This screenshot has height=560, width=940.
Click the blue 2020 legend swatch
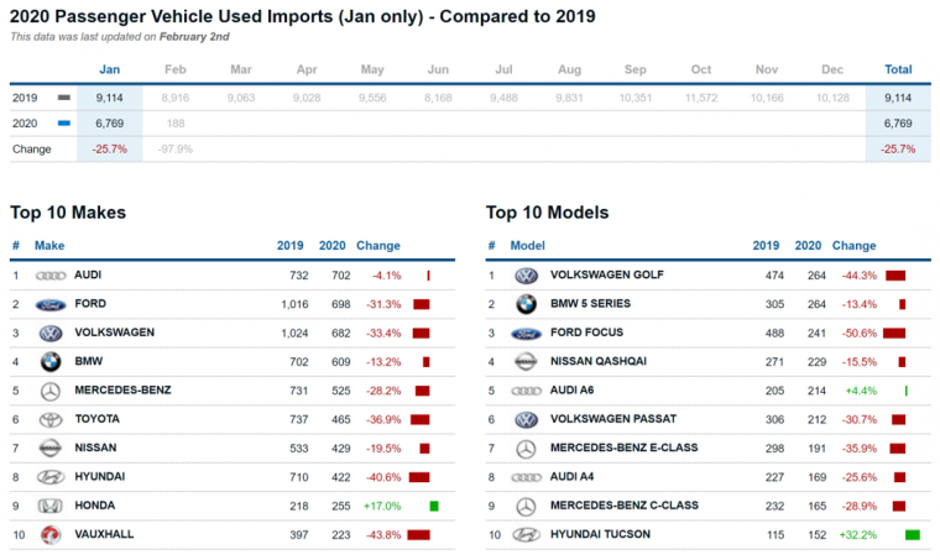(64, 124)
